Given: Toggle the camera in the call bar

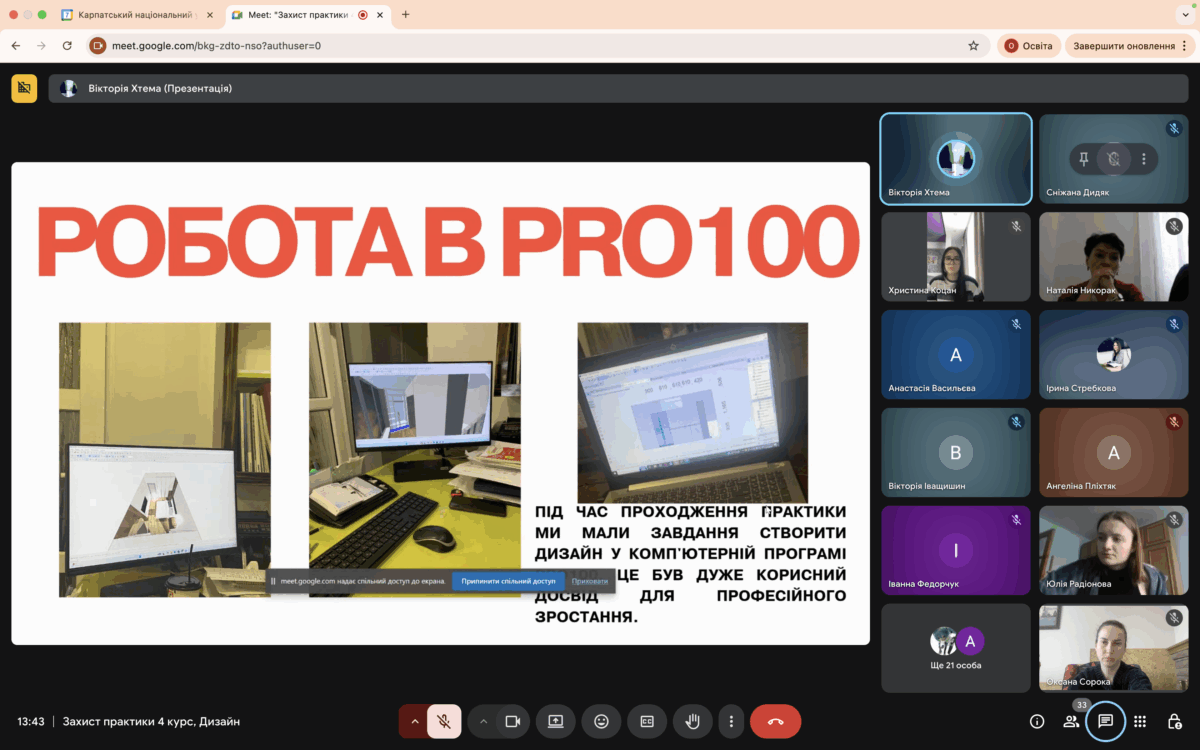Looking at the screenshot, I should [x=513, y=721].
